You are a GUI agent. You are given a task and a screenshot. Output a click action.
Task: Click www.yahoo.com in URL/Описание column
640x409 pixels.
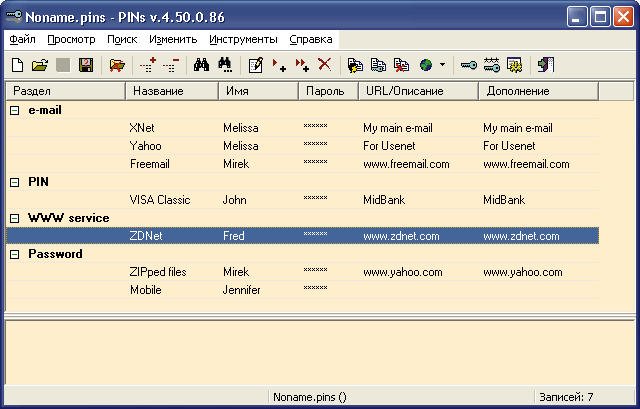[402, 272]
